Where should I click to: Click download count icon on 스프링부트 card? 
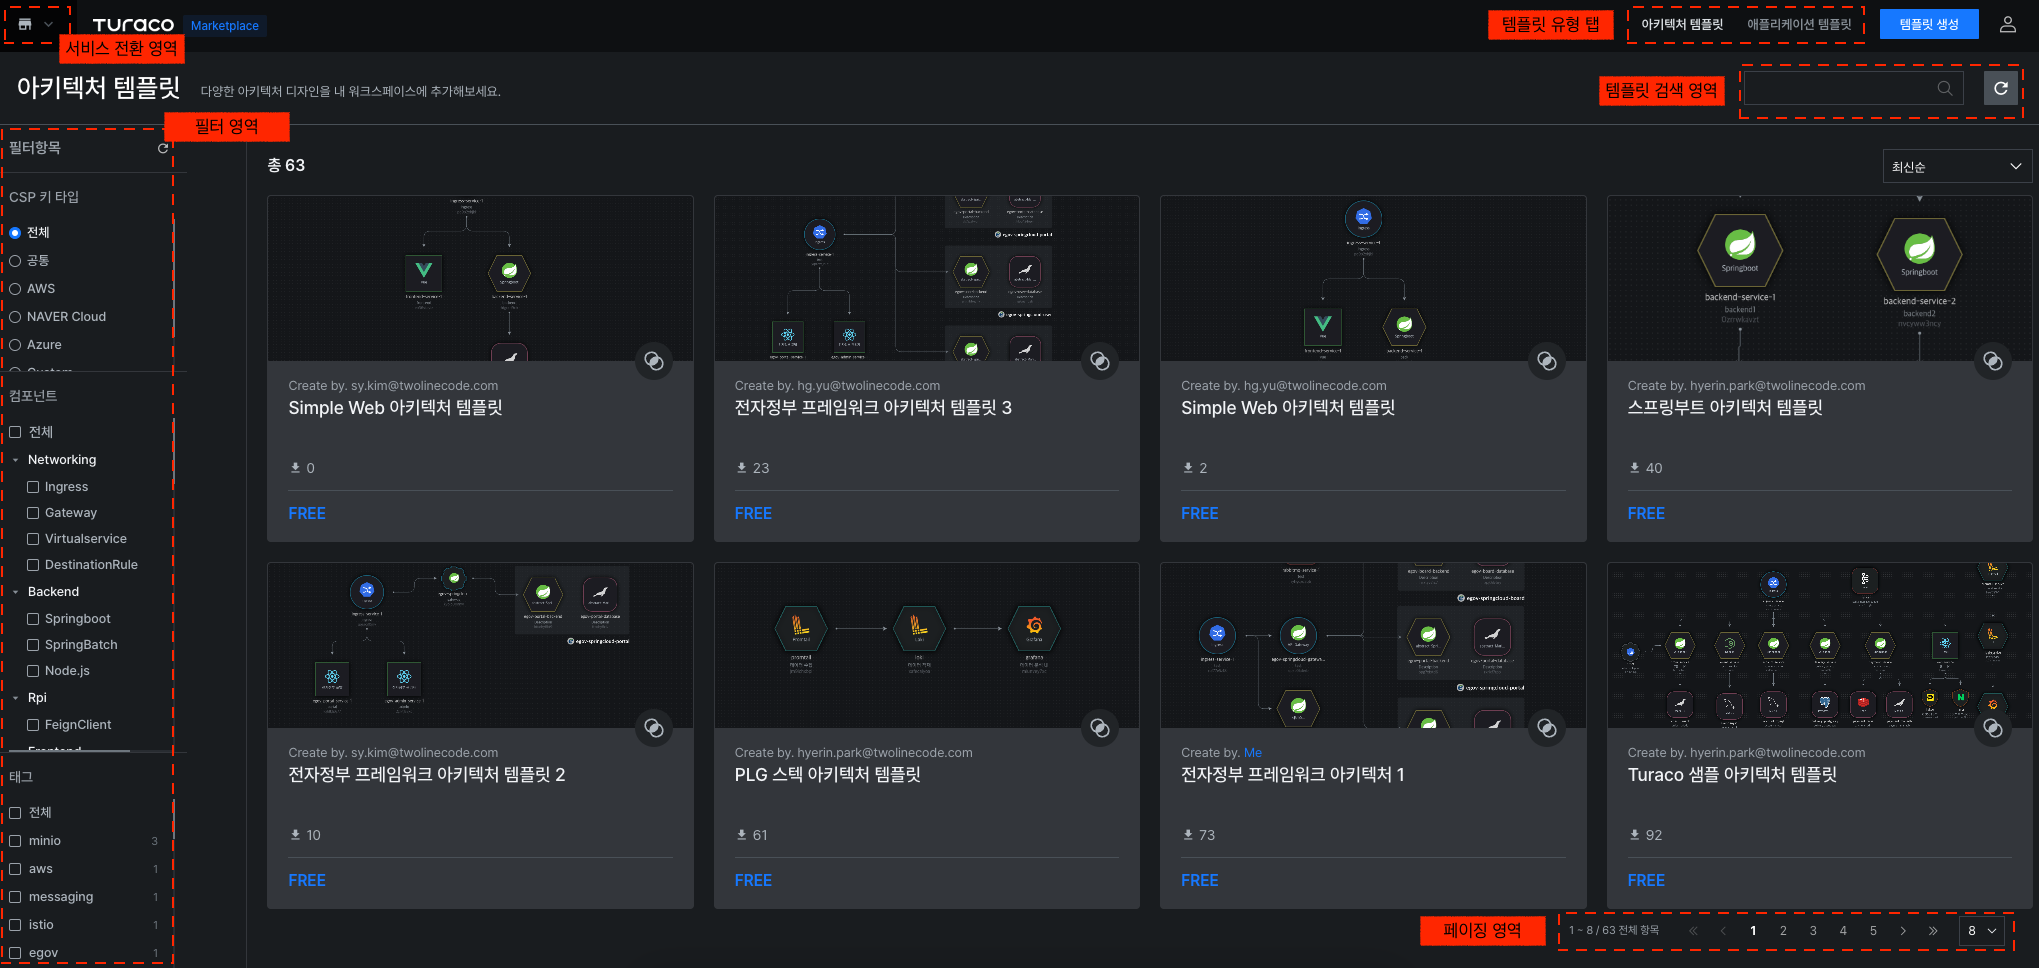click(x=1634, y=467)
